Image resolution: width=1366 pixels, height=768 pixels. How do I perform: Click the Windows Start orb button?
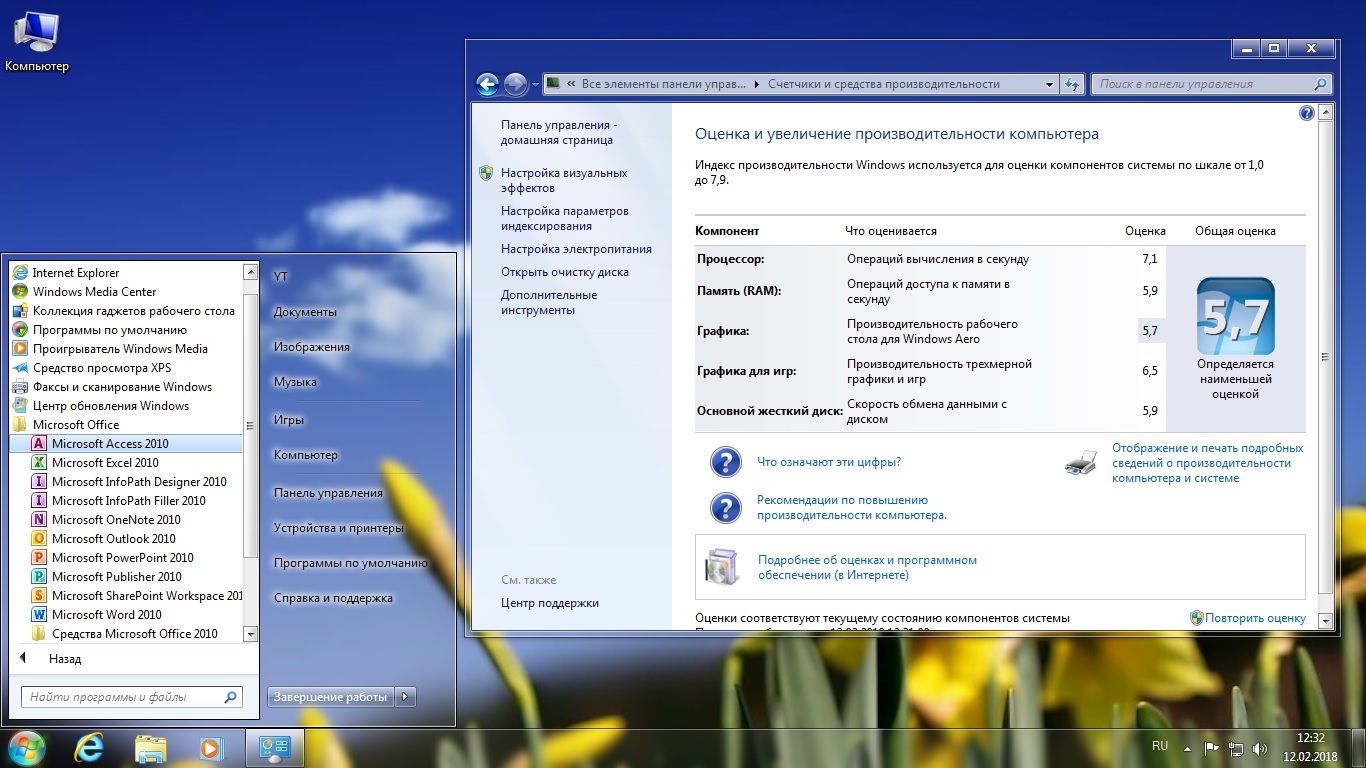pos(27,748)
